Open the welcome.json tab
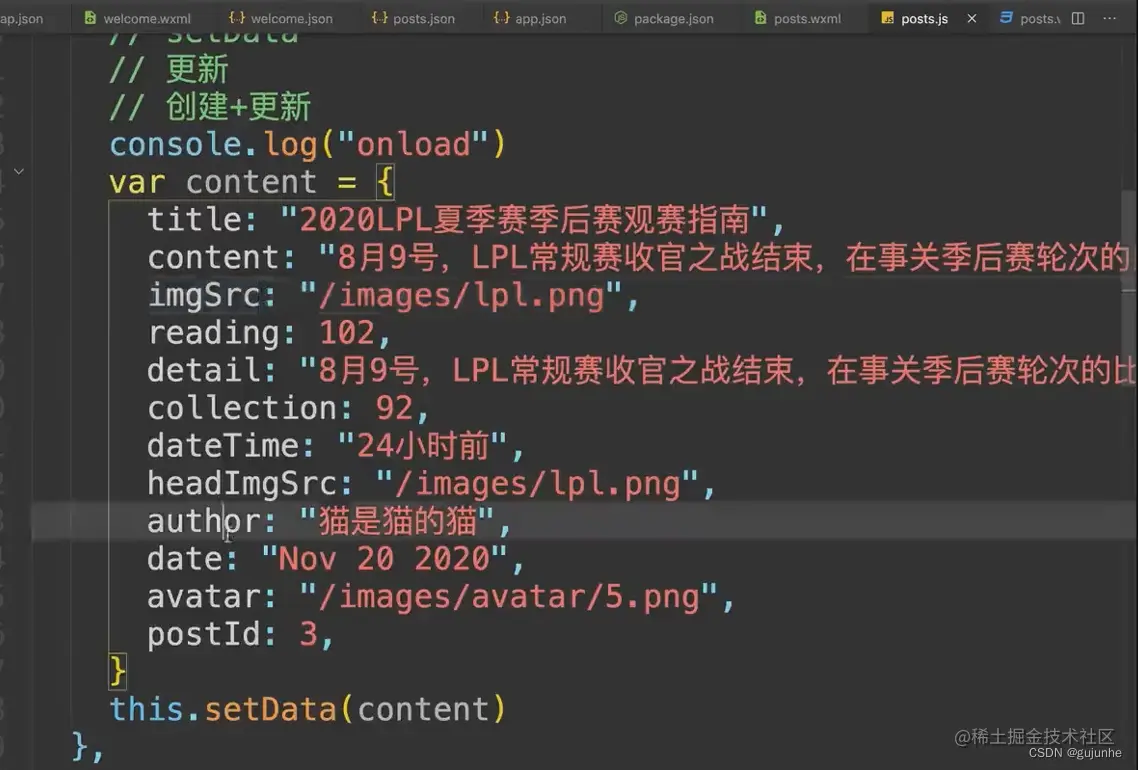This screenshot has height=770, width=1138. pos(281,18)
